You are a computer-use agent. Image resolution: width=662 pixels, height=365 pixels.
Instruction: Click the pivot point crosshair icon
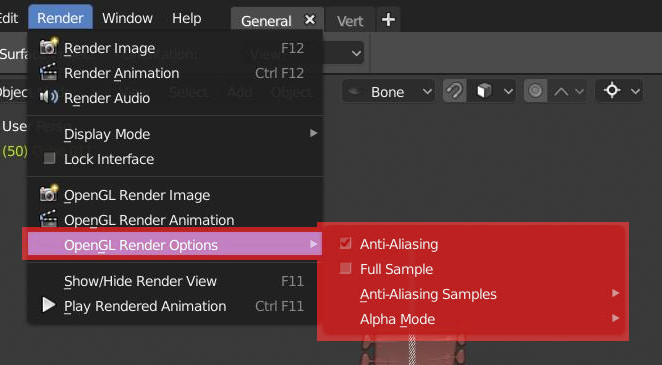point(612,91)
